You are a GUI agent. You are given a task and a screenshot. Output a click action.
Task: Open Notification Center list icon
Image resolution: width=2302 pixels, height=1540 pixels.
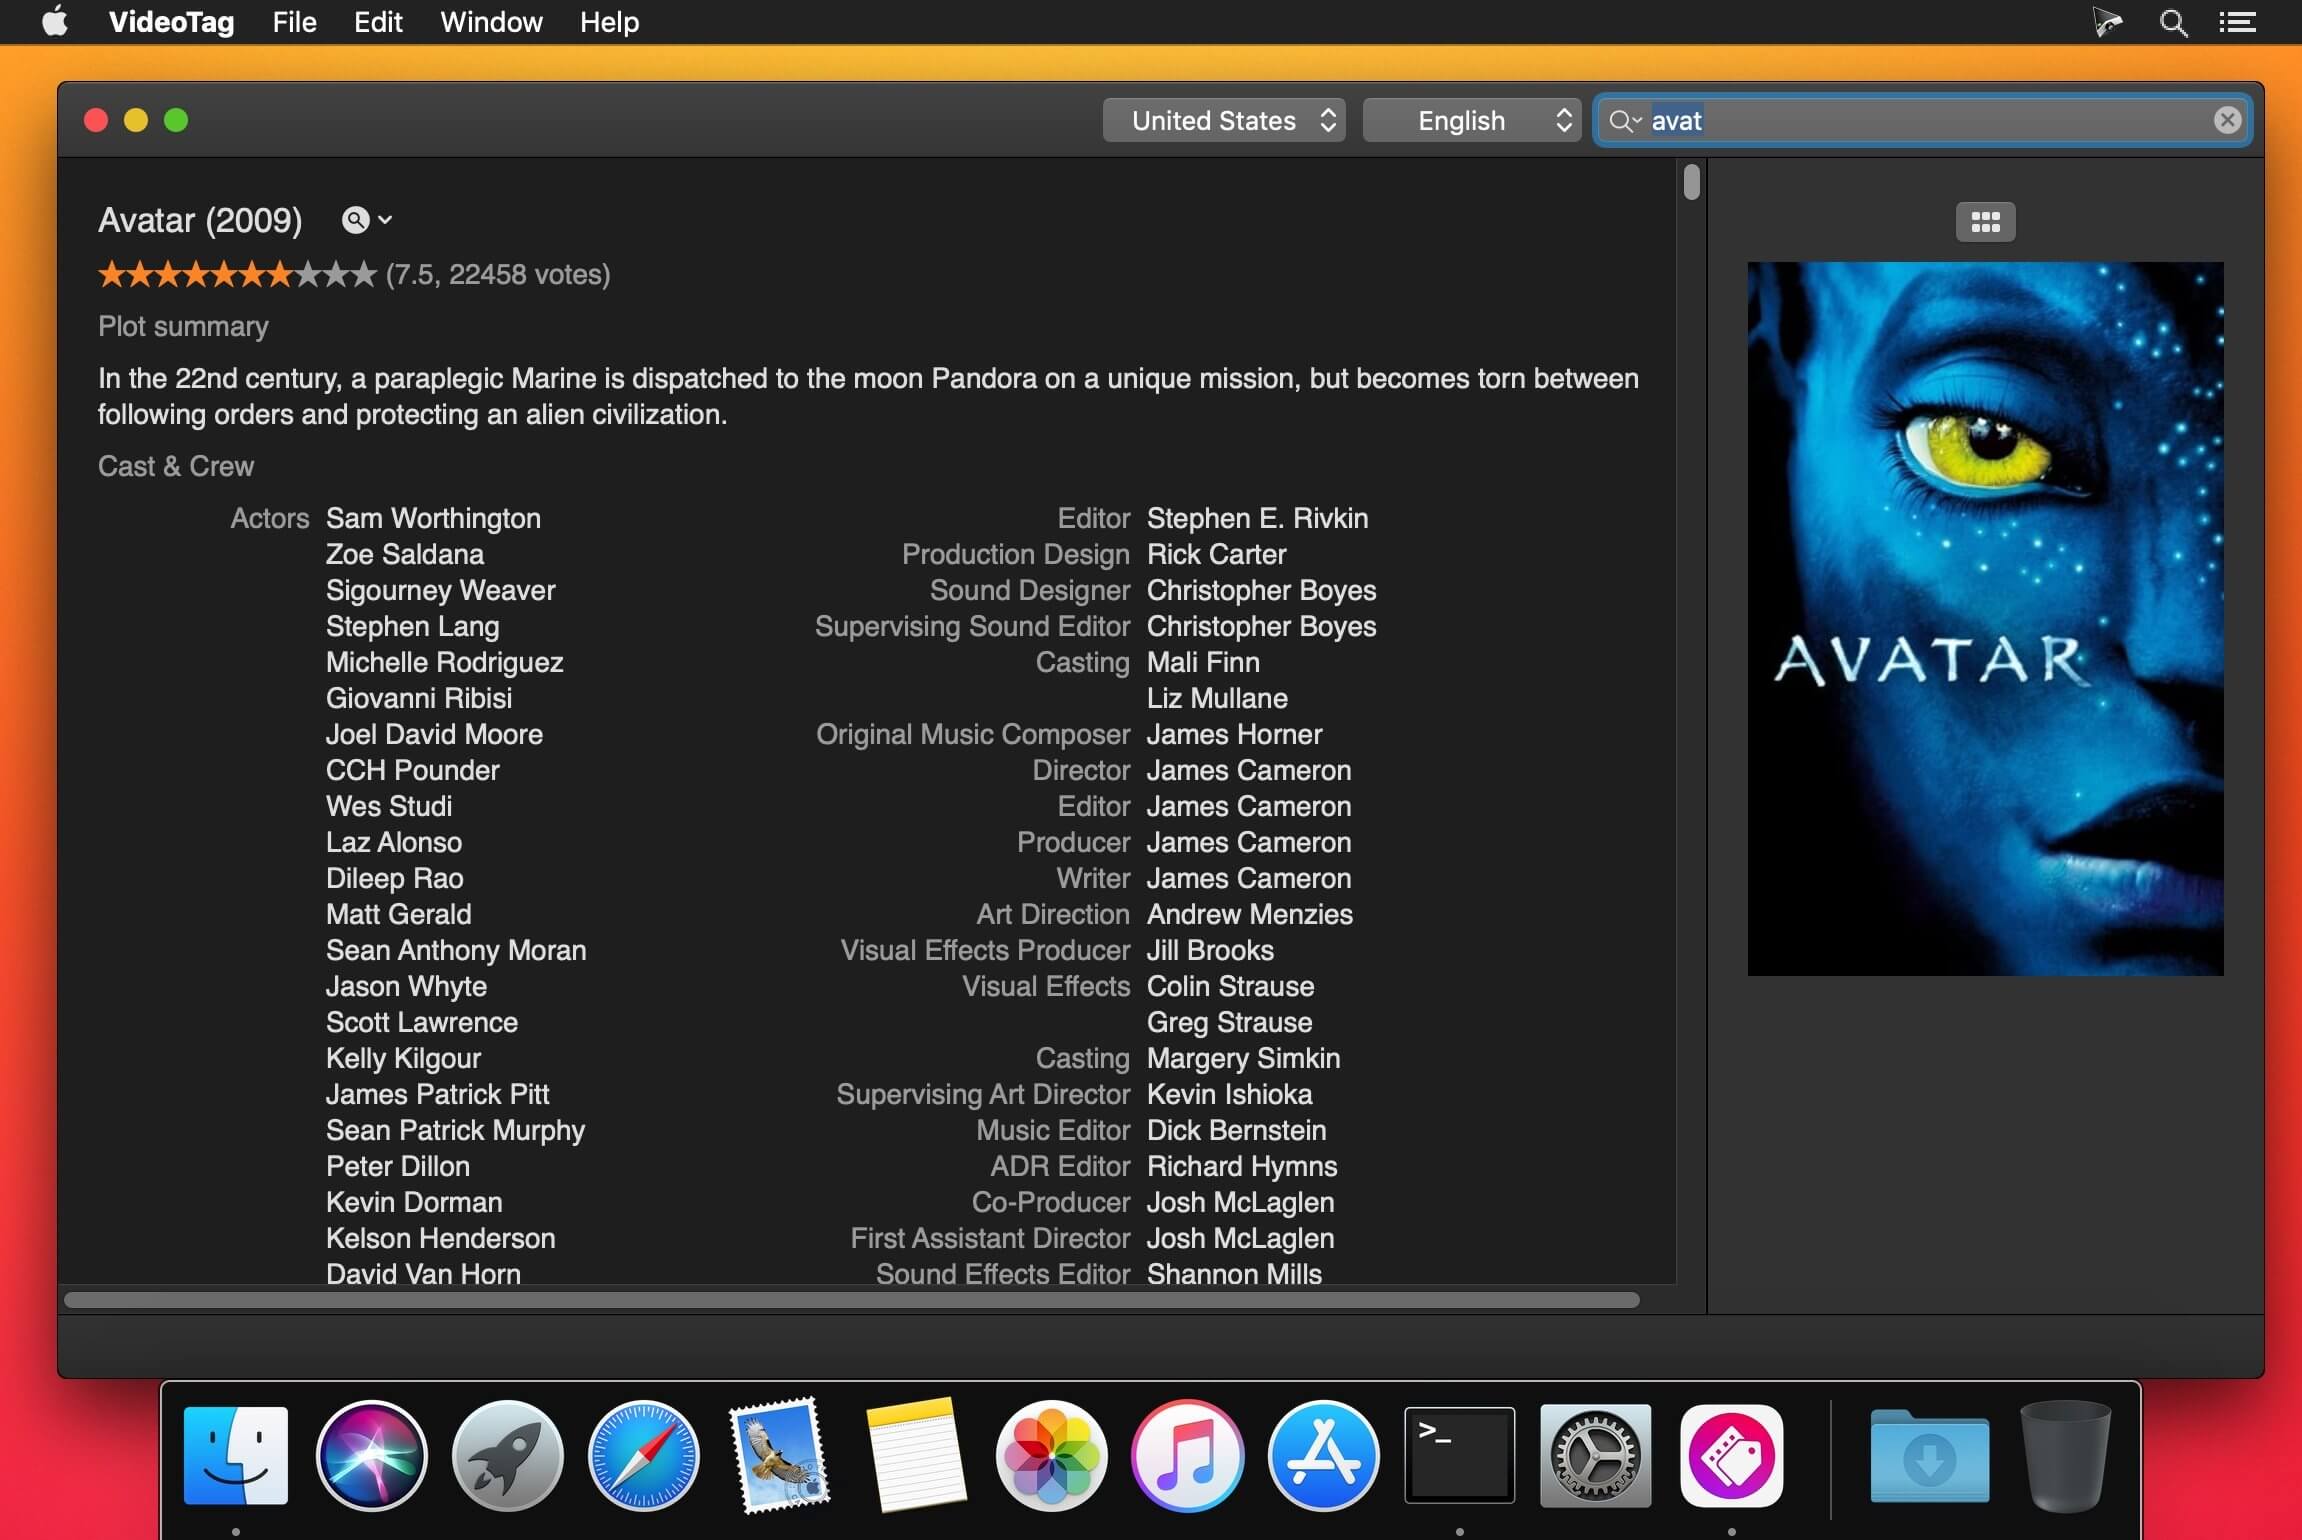click(x=2237, y=22)
